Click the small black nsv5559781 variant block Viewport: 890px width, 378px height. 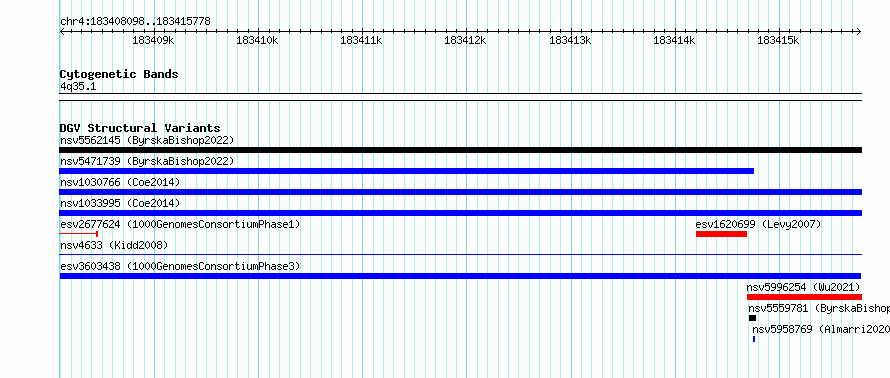(753, 318)
